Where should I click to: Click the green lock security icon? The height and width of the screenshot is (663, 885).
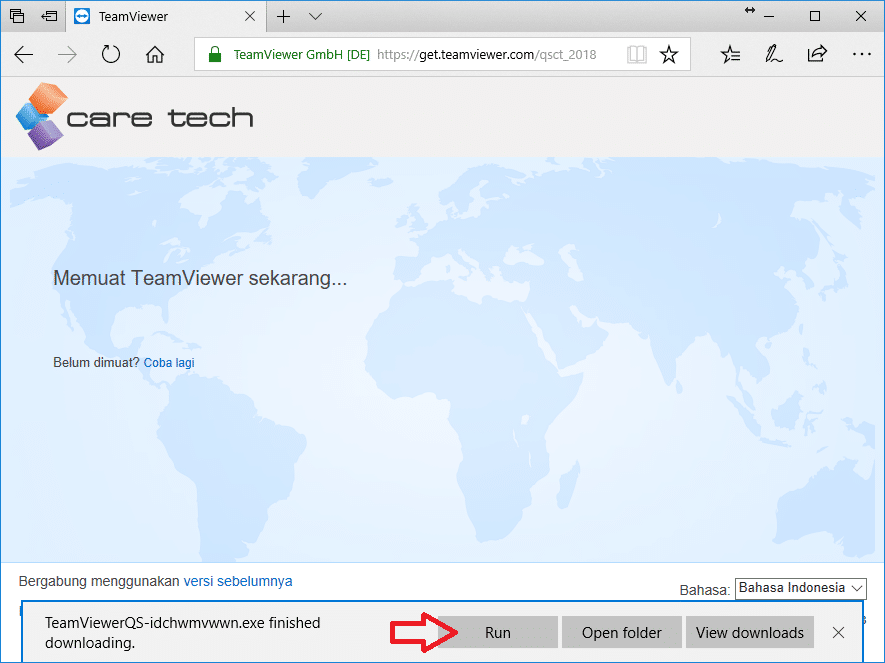[214, 54]
